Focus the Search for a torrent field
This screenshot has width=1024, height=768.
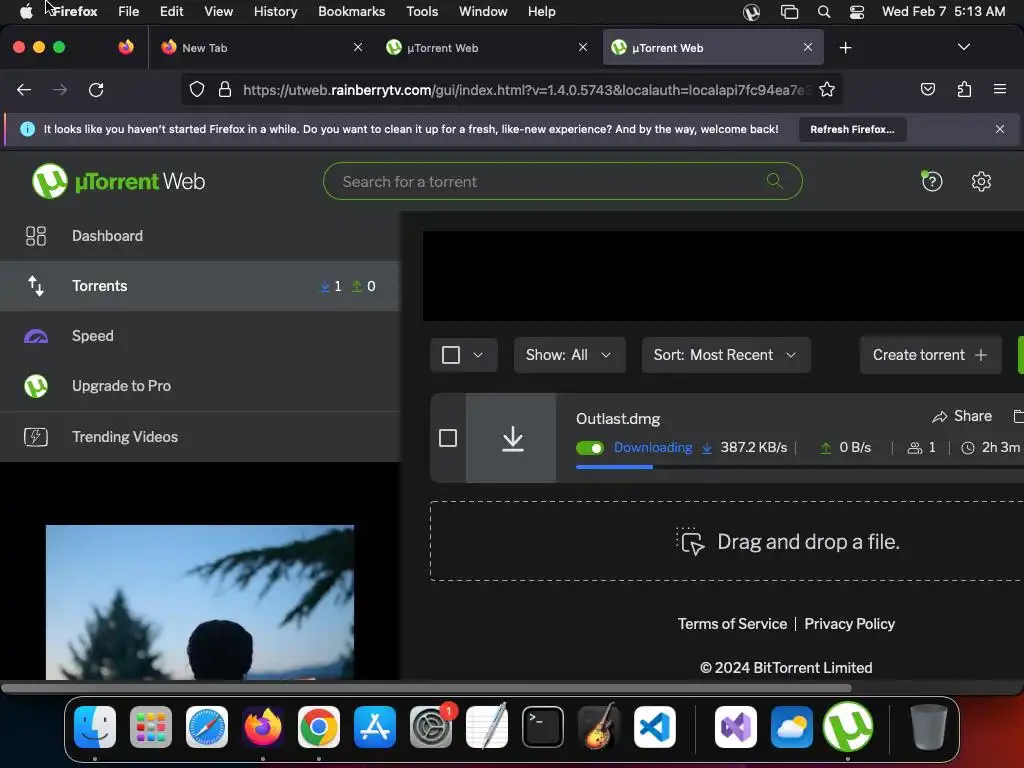coord(562,181)
